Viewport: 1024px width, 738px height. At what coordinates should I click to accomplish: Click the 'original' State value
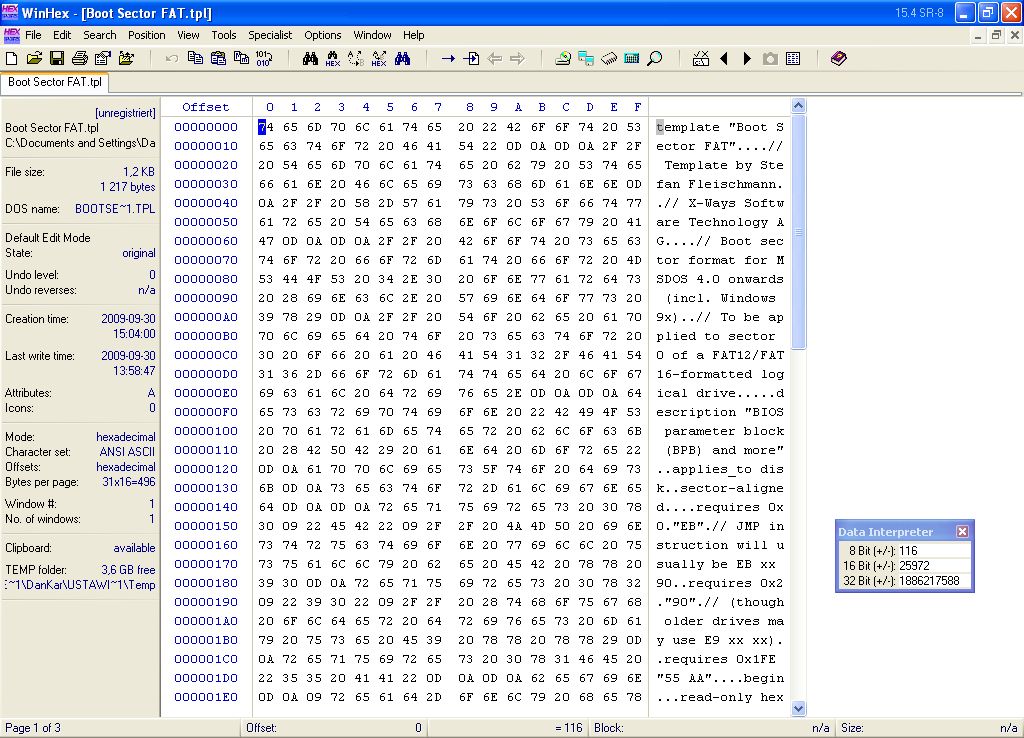139,253
